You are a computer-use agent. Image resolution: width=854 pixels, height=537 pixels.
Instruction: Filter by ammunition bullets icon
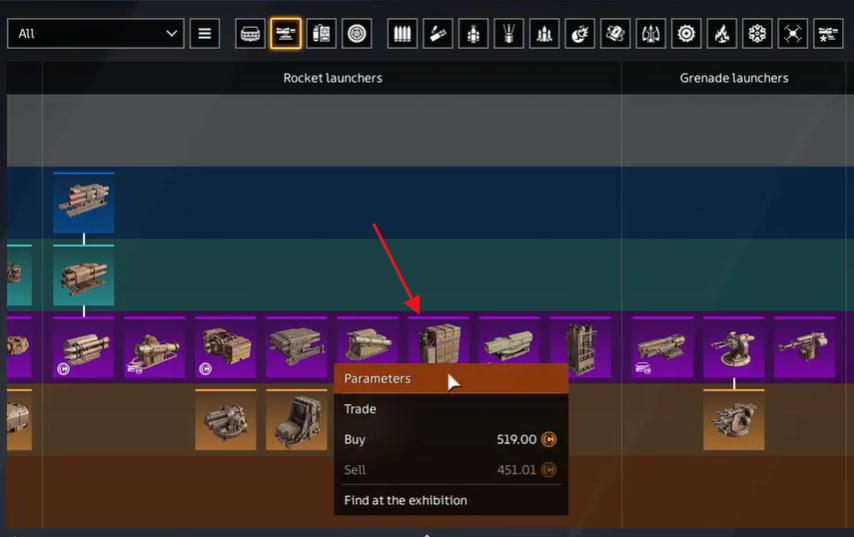[x=402, y=34]
